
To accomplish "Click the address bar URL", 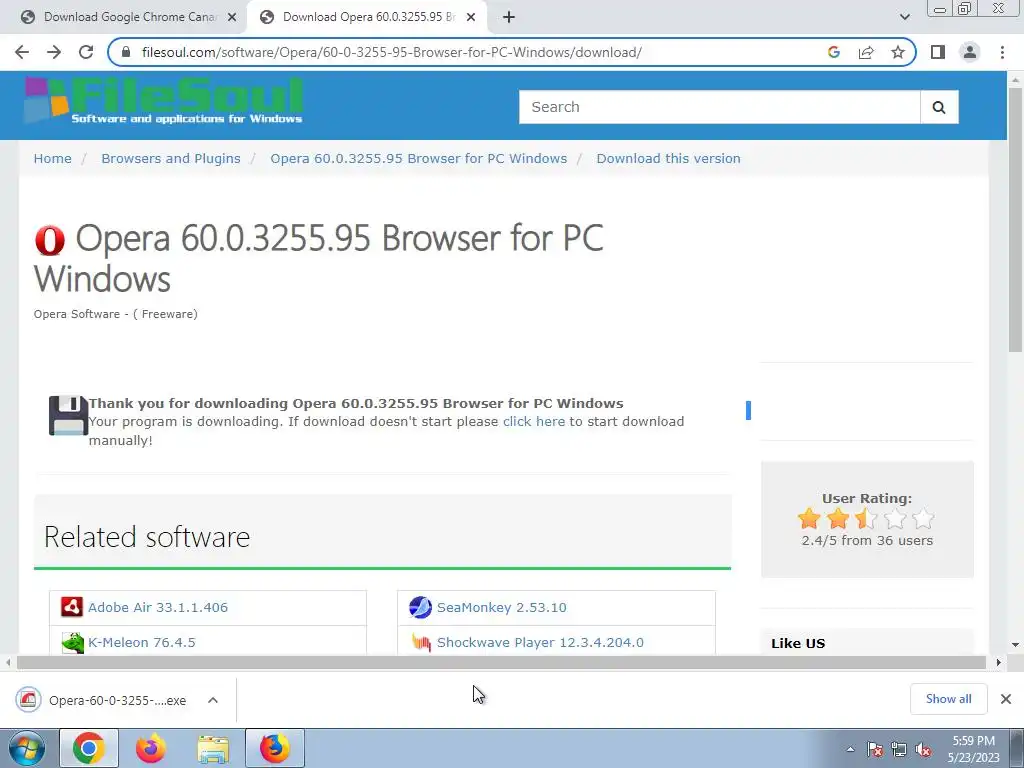I will [x=392, y=52].
